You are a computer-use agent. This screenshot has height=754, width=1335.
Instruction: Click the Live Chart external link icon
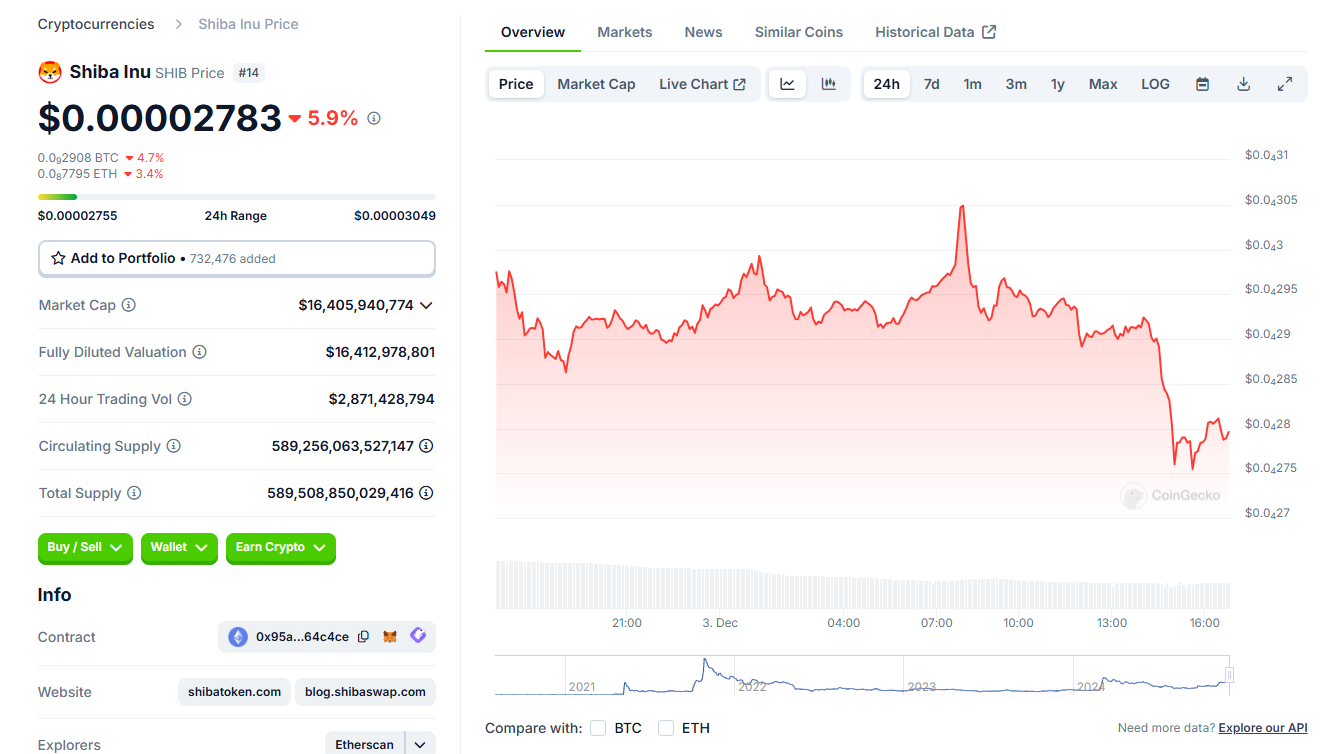point(740,84)
